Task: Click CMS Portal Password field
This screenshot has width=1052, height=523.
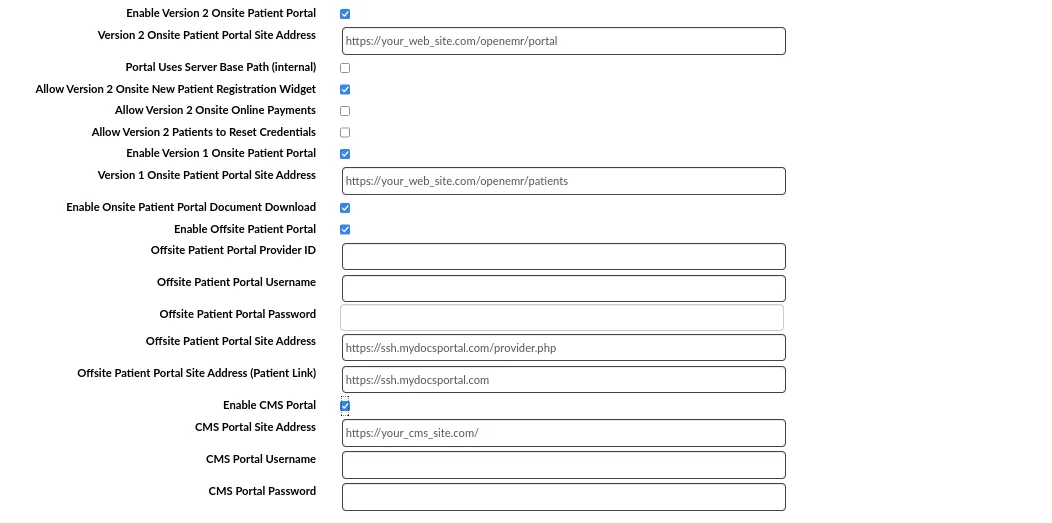Action: pyautogui.click(x=563, y=497)
